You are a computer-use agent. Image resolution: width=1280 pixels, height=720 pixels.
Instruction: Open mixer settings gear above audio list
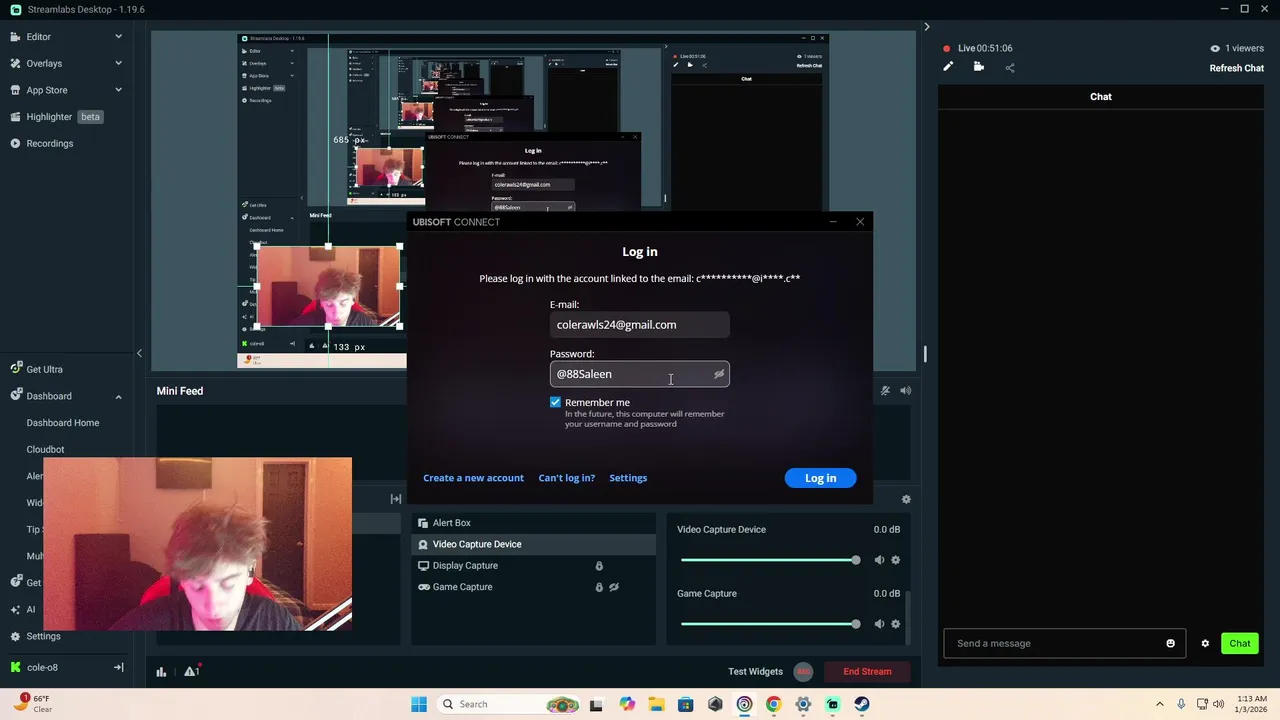coord(906,499)
